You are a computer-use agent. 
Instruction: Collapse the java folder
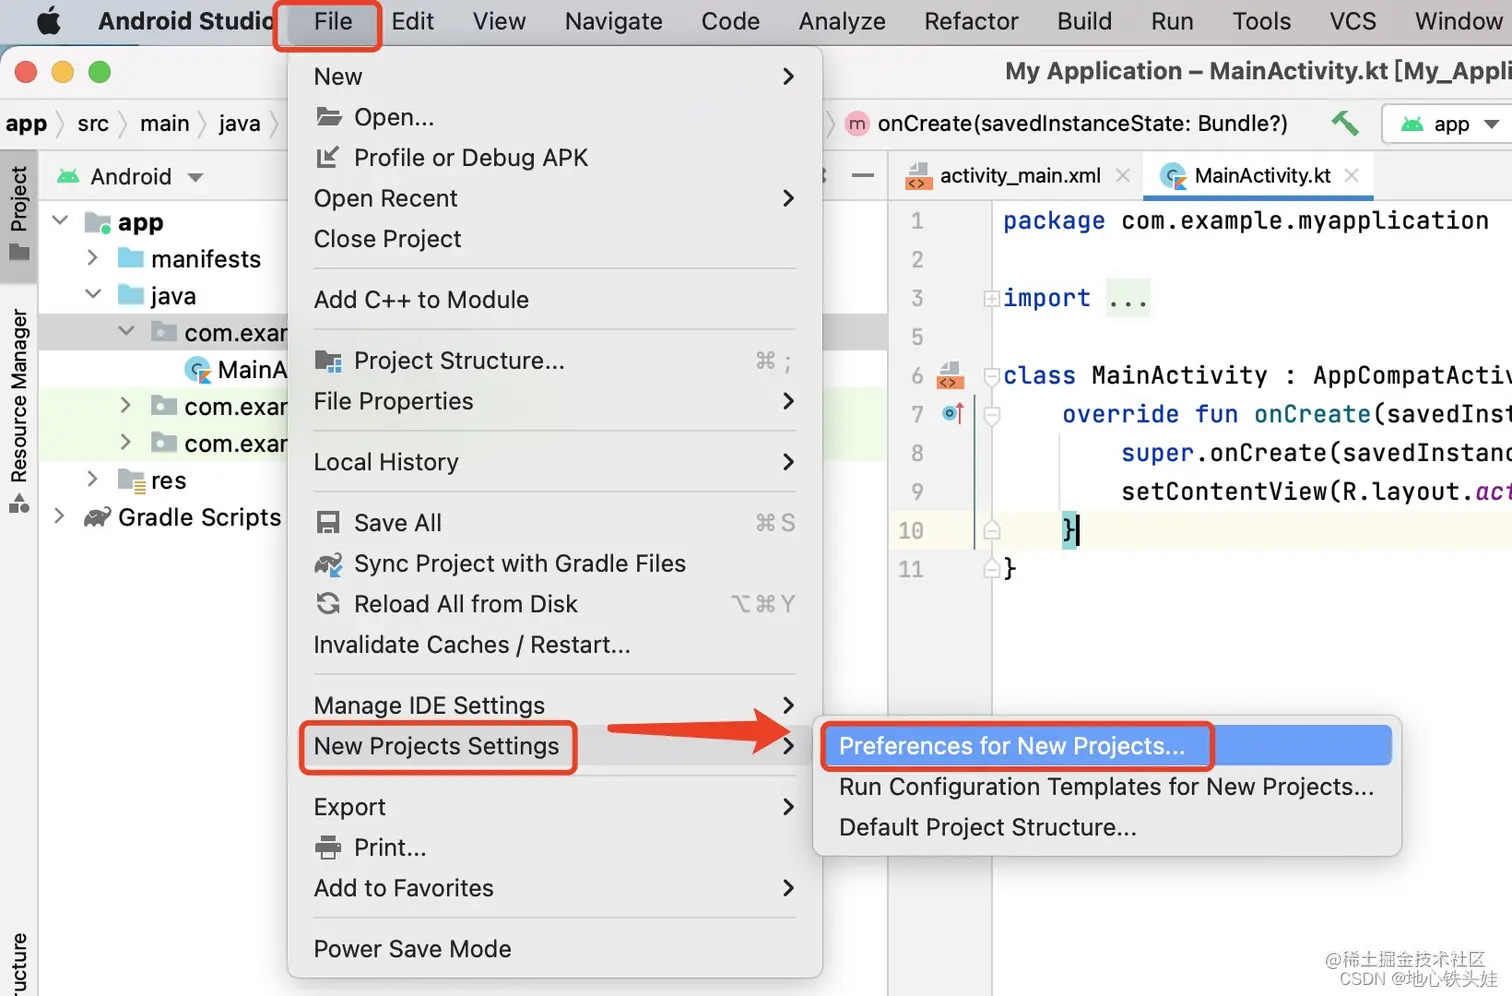[93, 295]
